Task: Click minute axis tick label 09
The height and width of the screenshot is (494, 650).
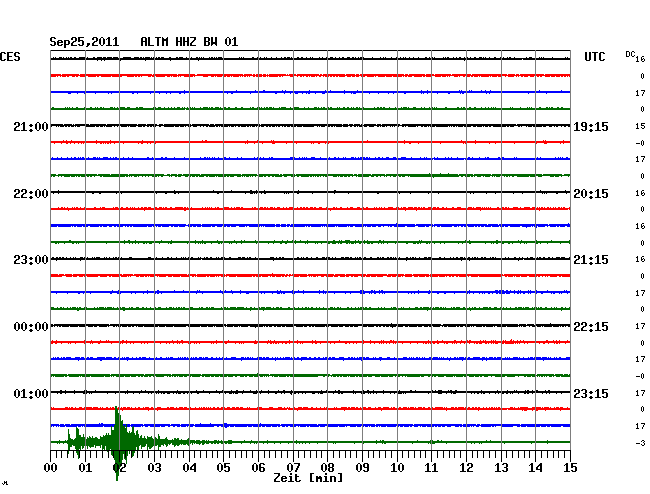Action: [x=362, y=468]
